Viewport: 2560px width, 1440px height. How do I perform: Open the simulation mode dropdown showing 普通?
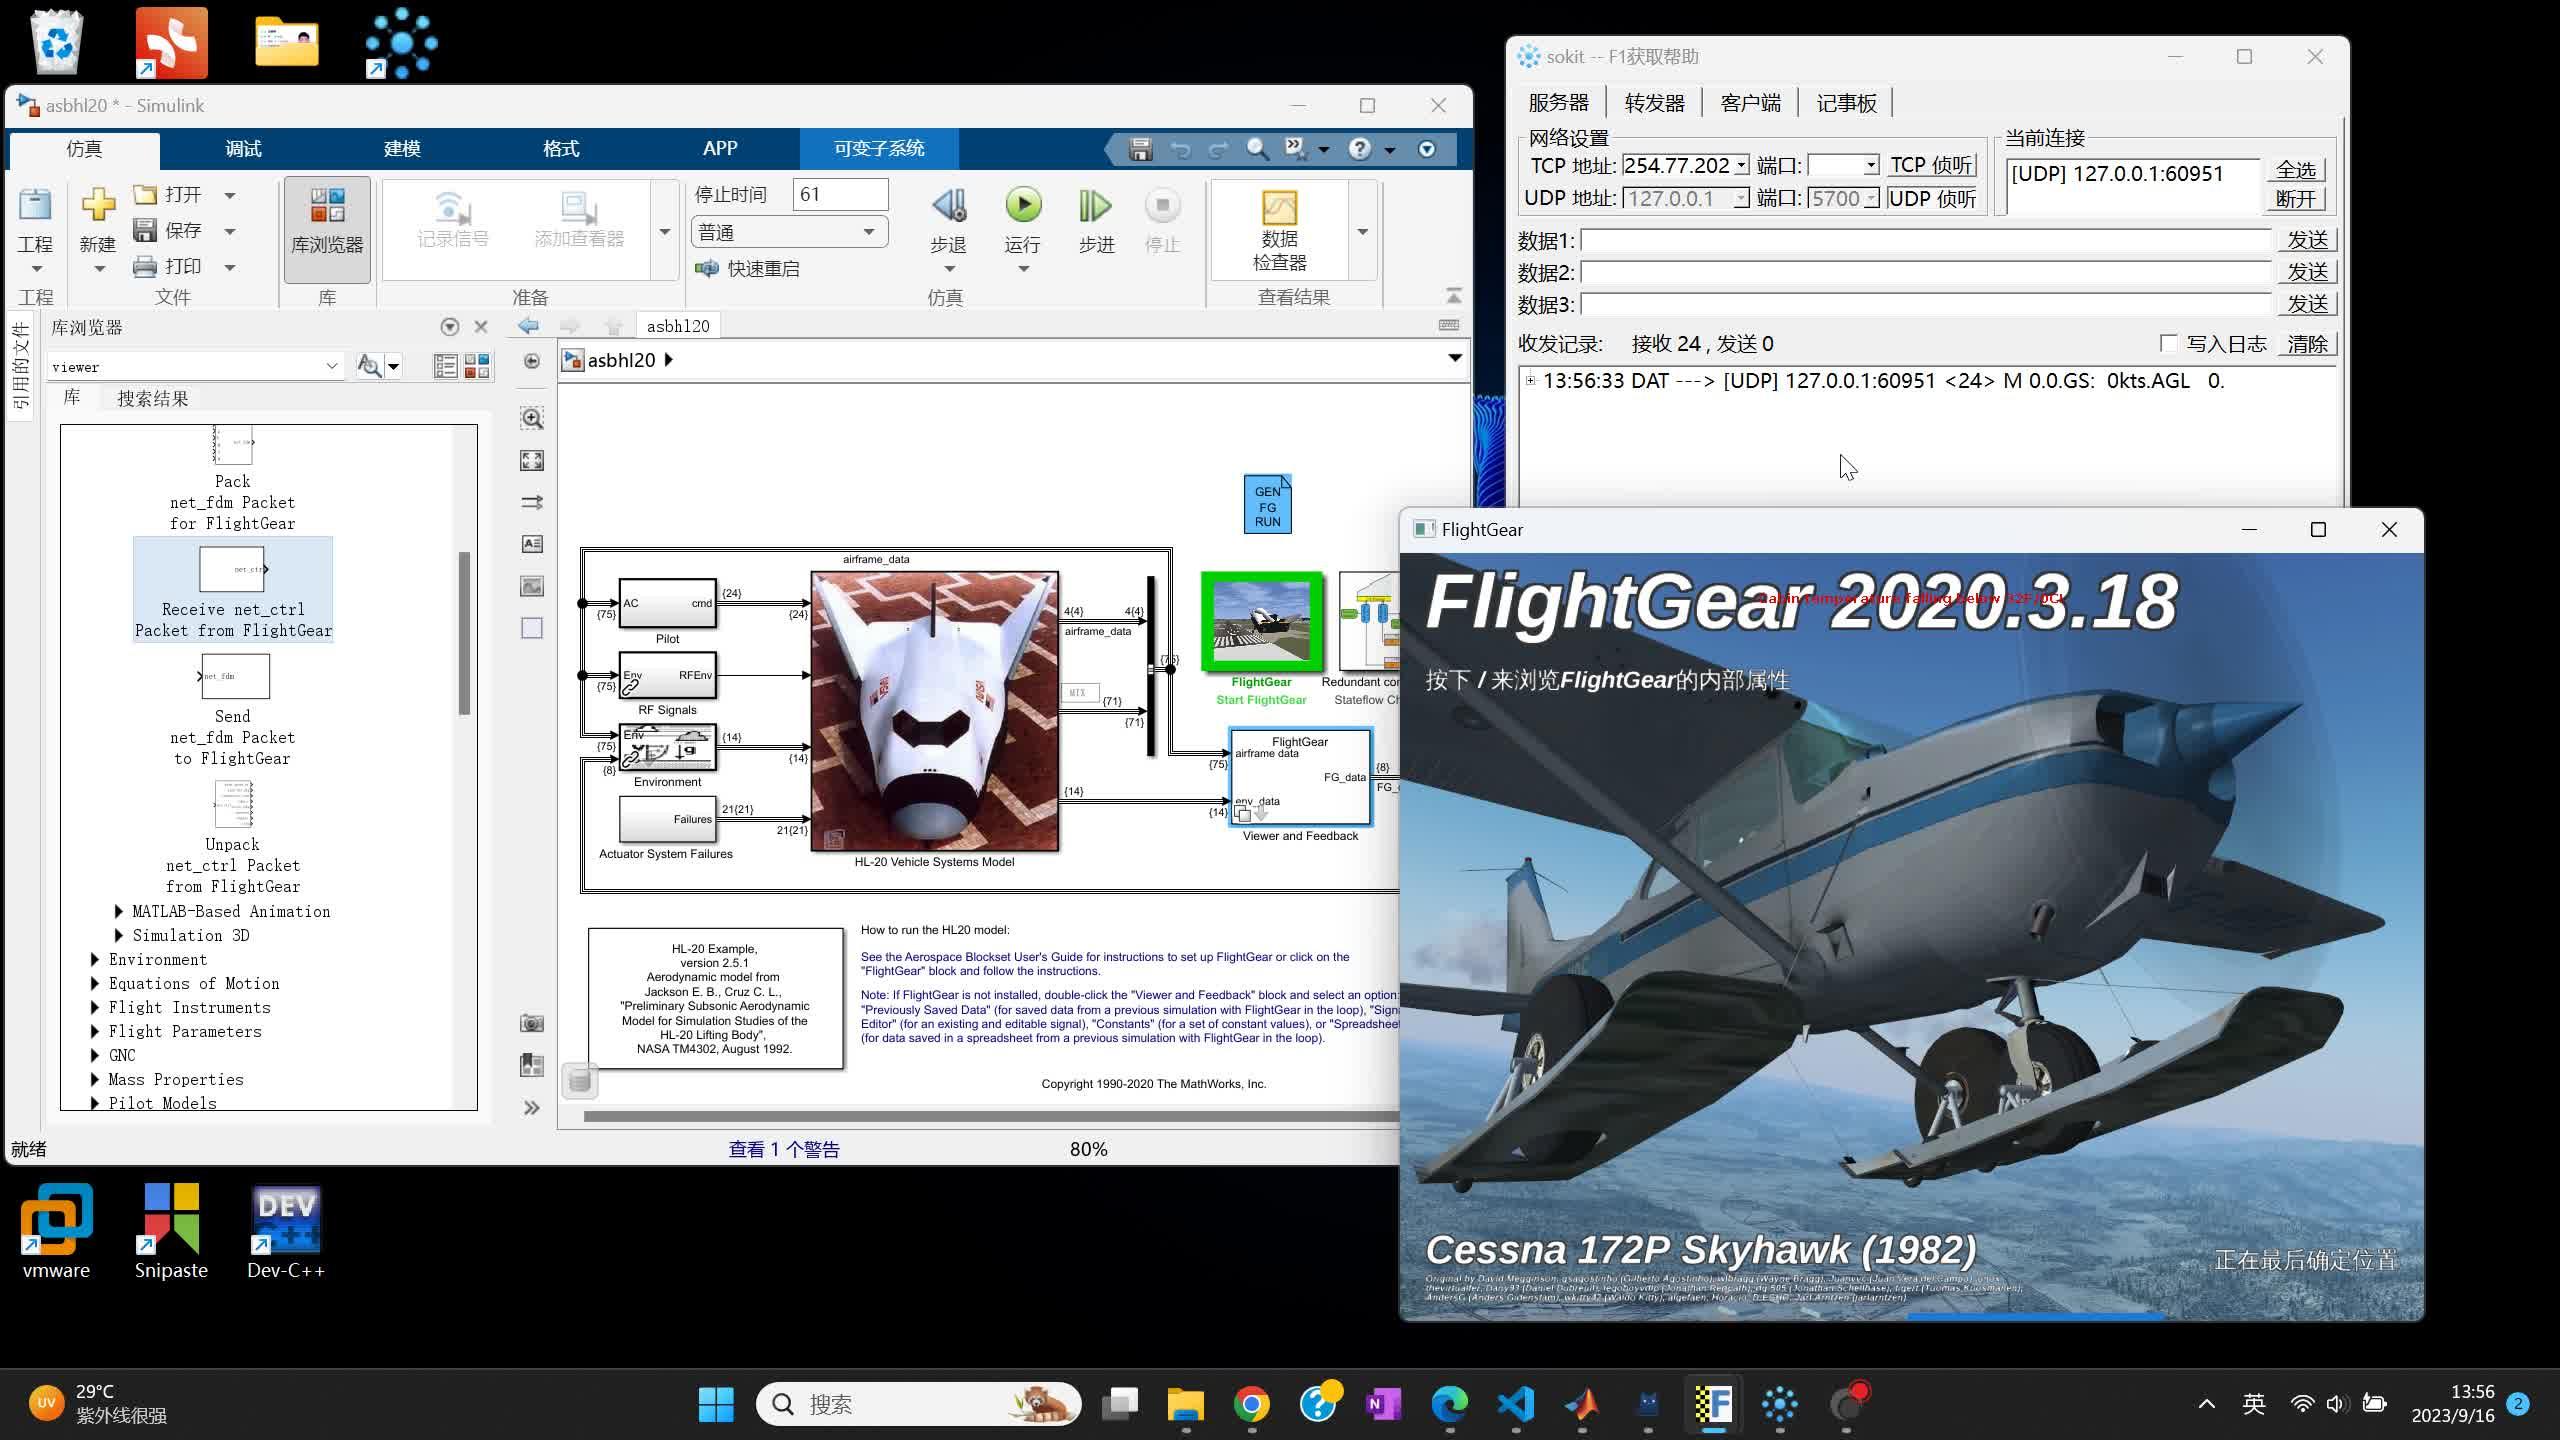pos(789,231)
